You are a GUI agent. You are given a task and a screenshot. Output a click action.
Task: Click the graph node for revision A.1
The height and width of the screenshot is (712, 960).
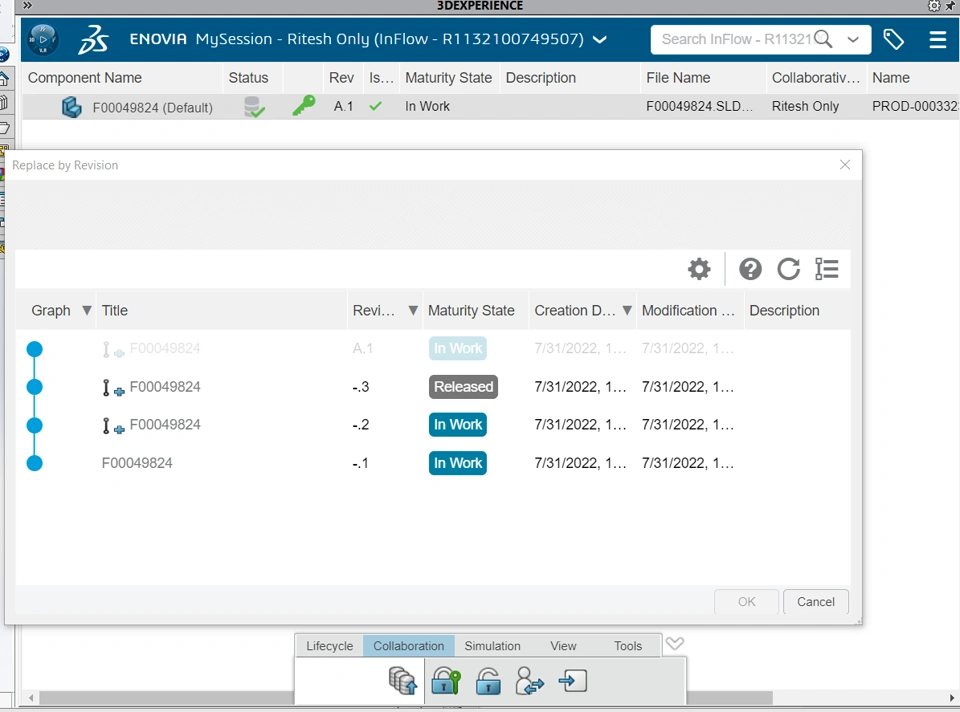pos(35,349)
